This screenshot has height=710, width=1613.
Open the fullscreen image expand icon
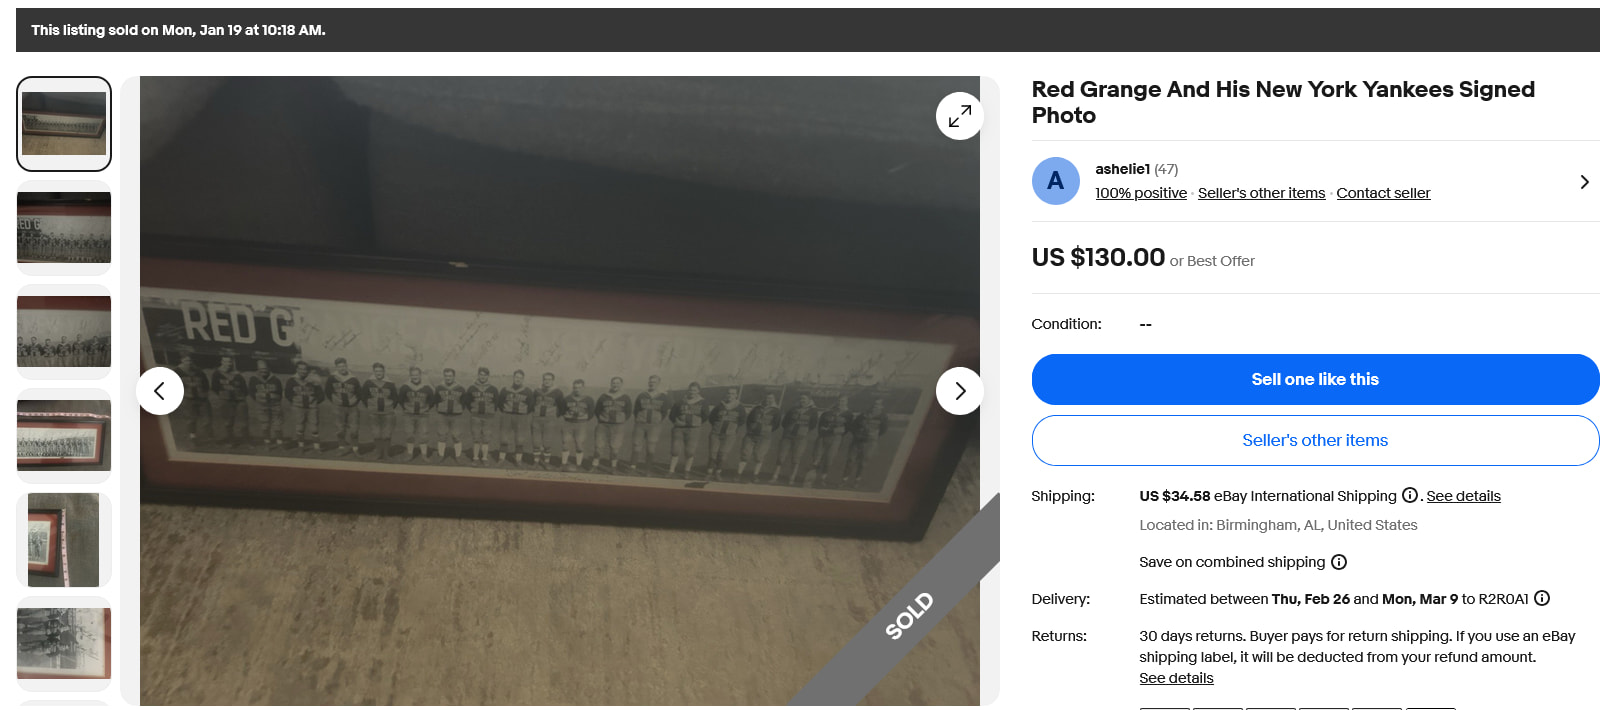[959, 116]
